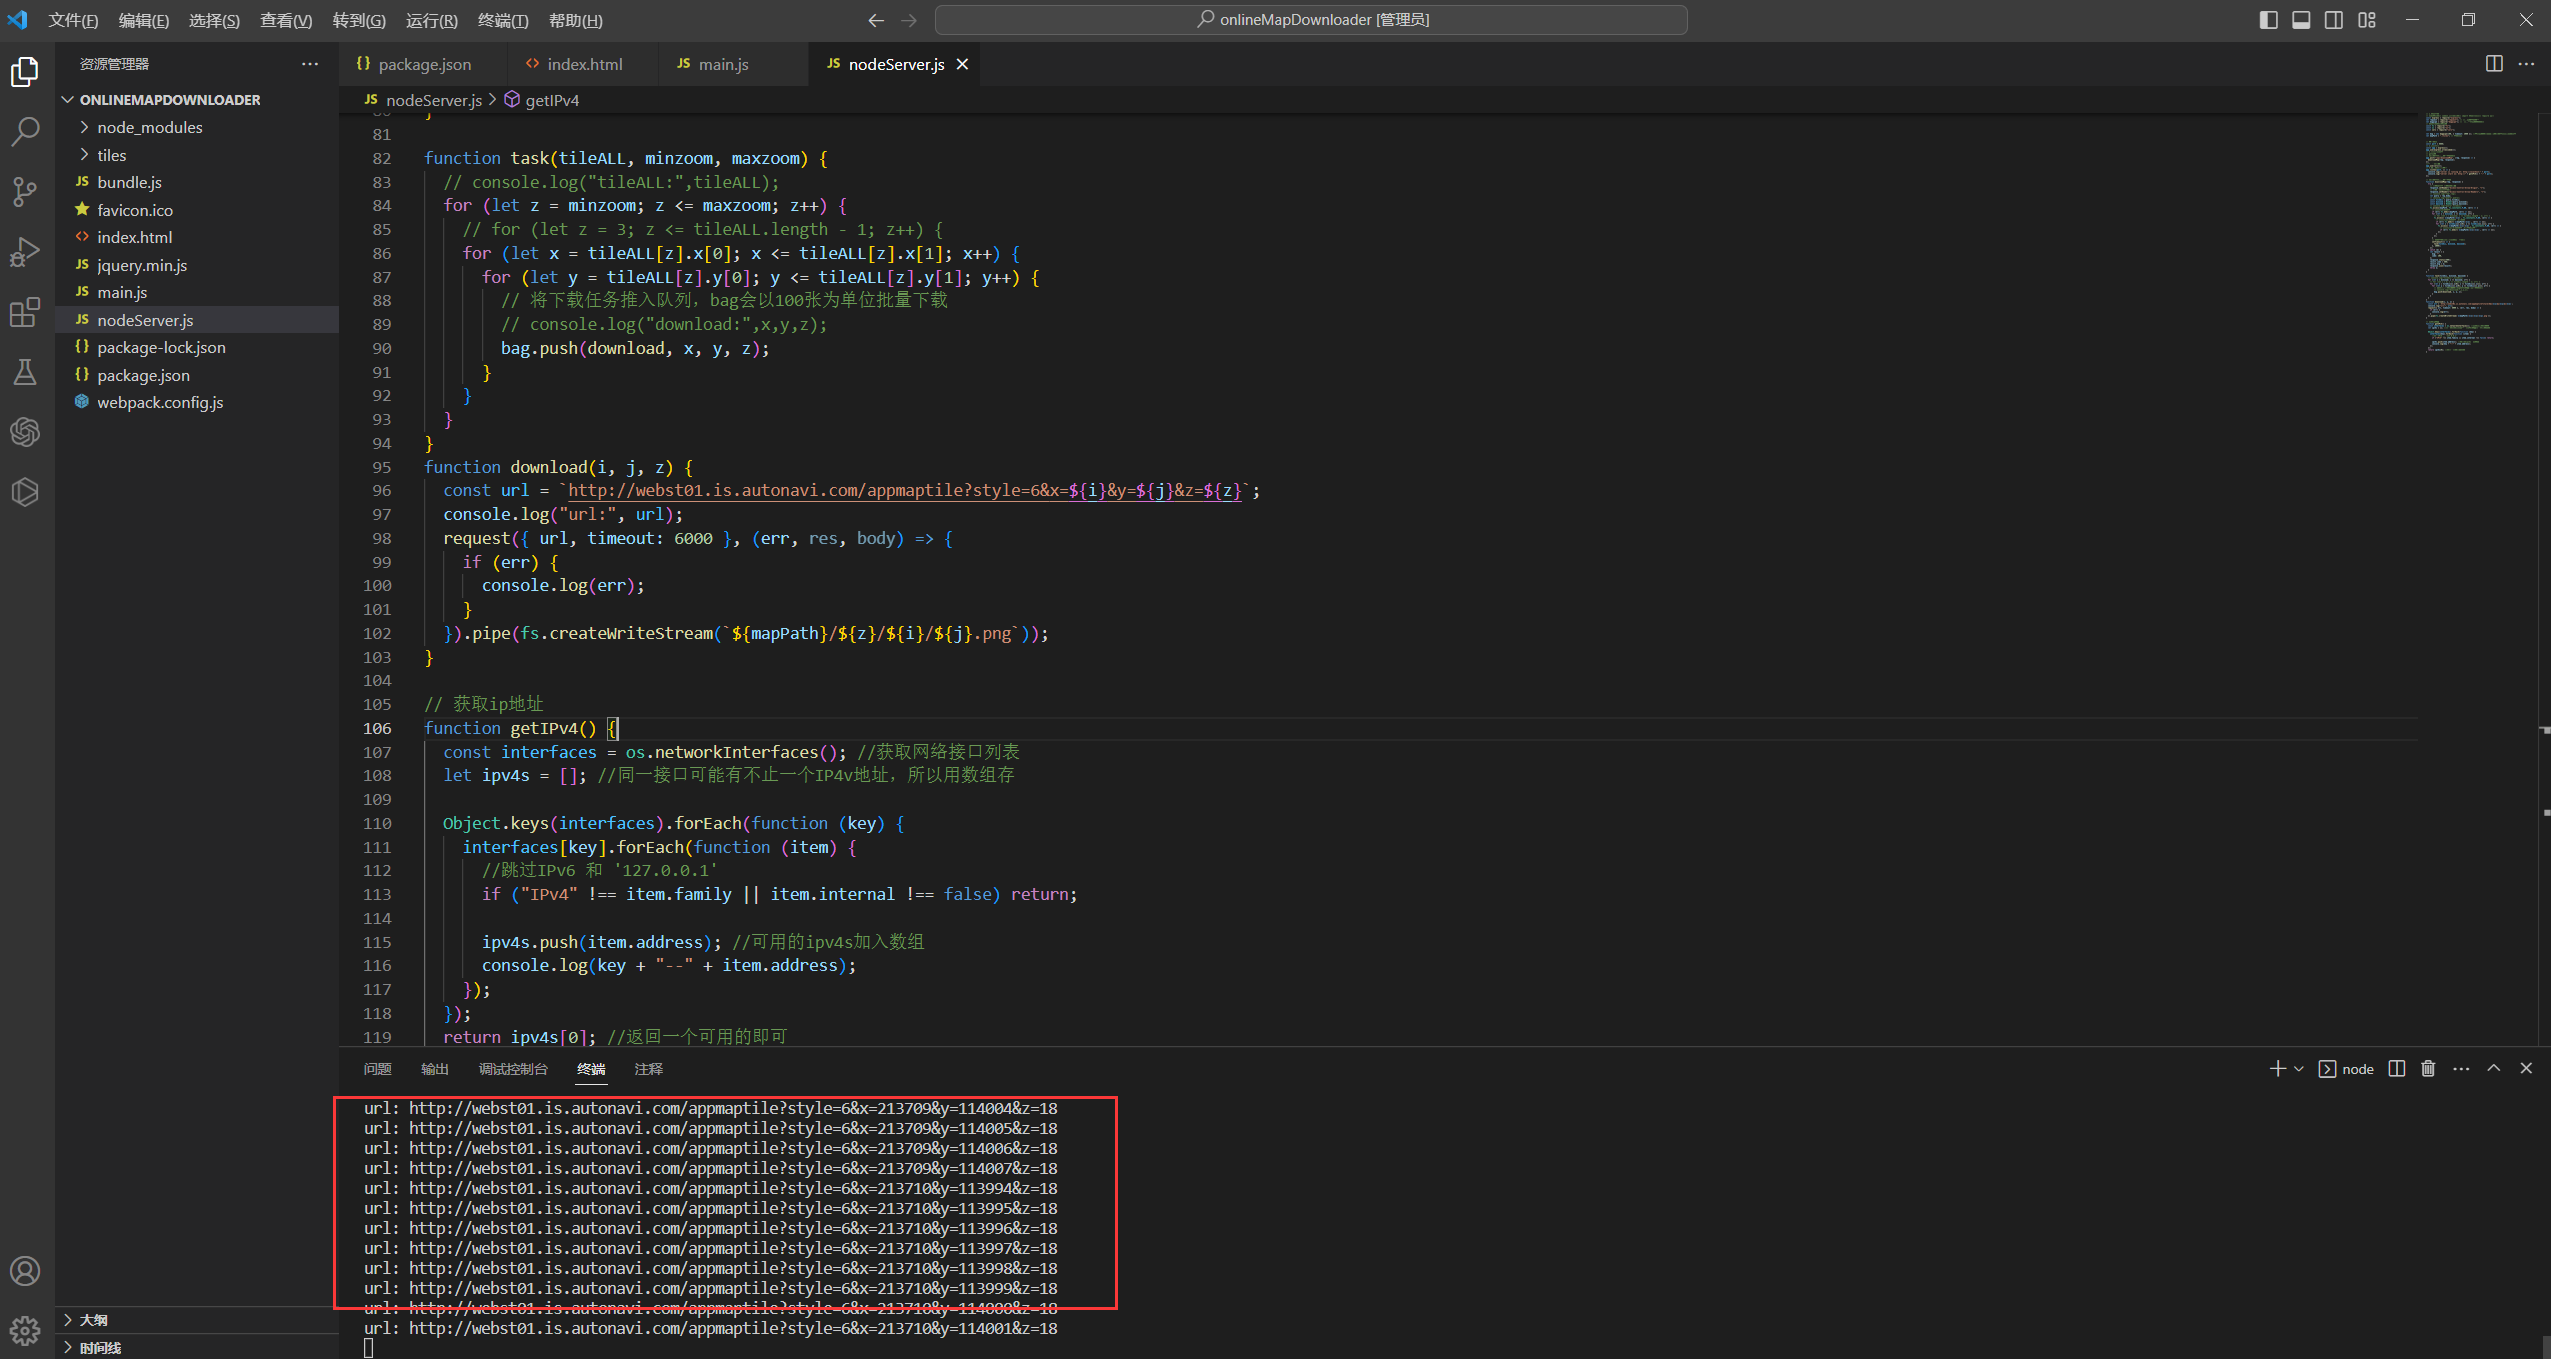
Task: Go back using the navigation arrow
Action: point(876,20)
